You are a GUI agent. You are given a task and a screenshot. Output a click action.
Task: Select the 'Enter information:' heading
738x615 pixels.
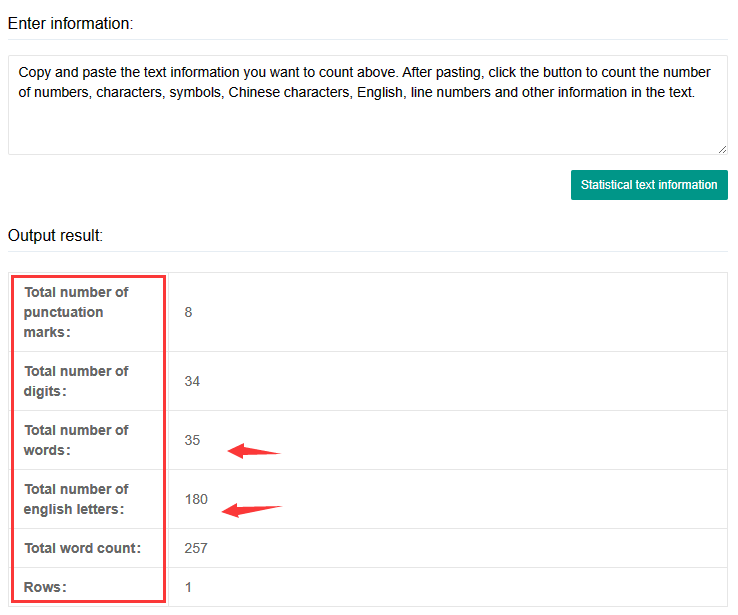[70, 22]
